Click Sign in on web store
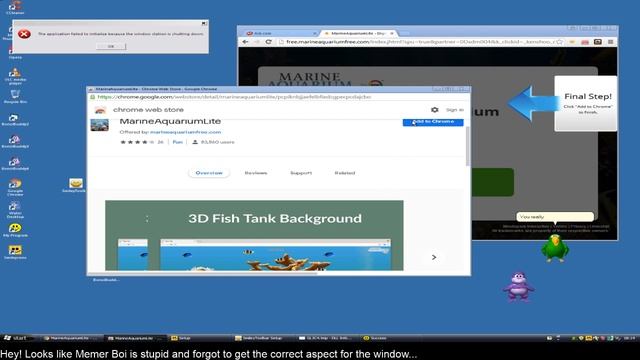 coord(455,110)
